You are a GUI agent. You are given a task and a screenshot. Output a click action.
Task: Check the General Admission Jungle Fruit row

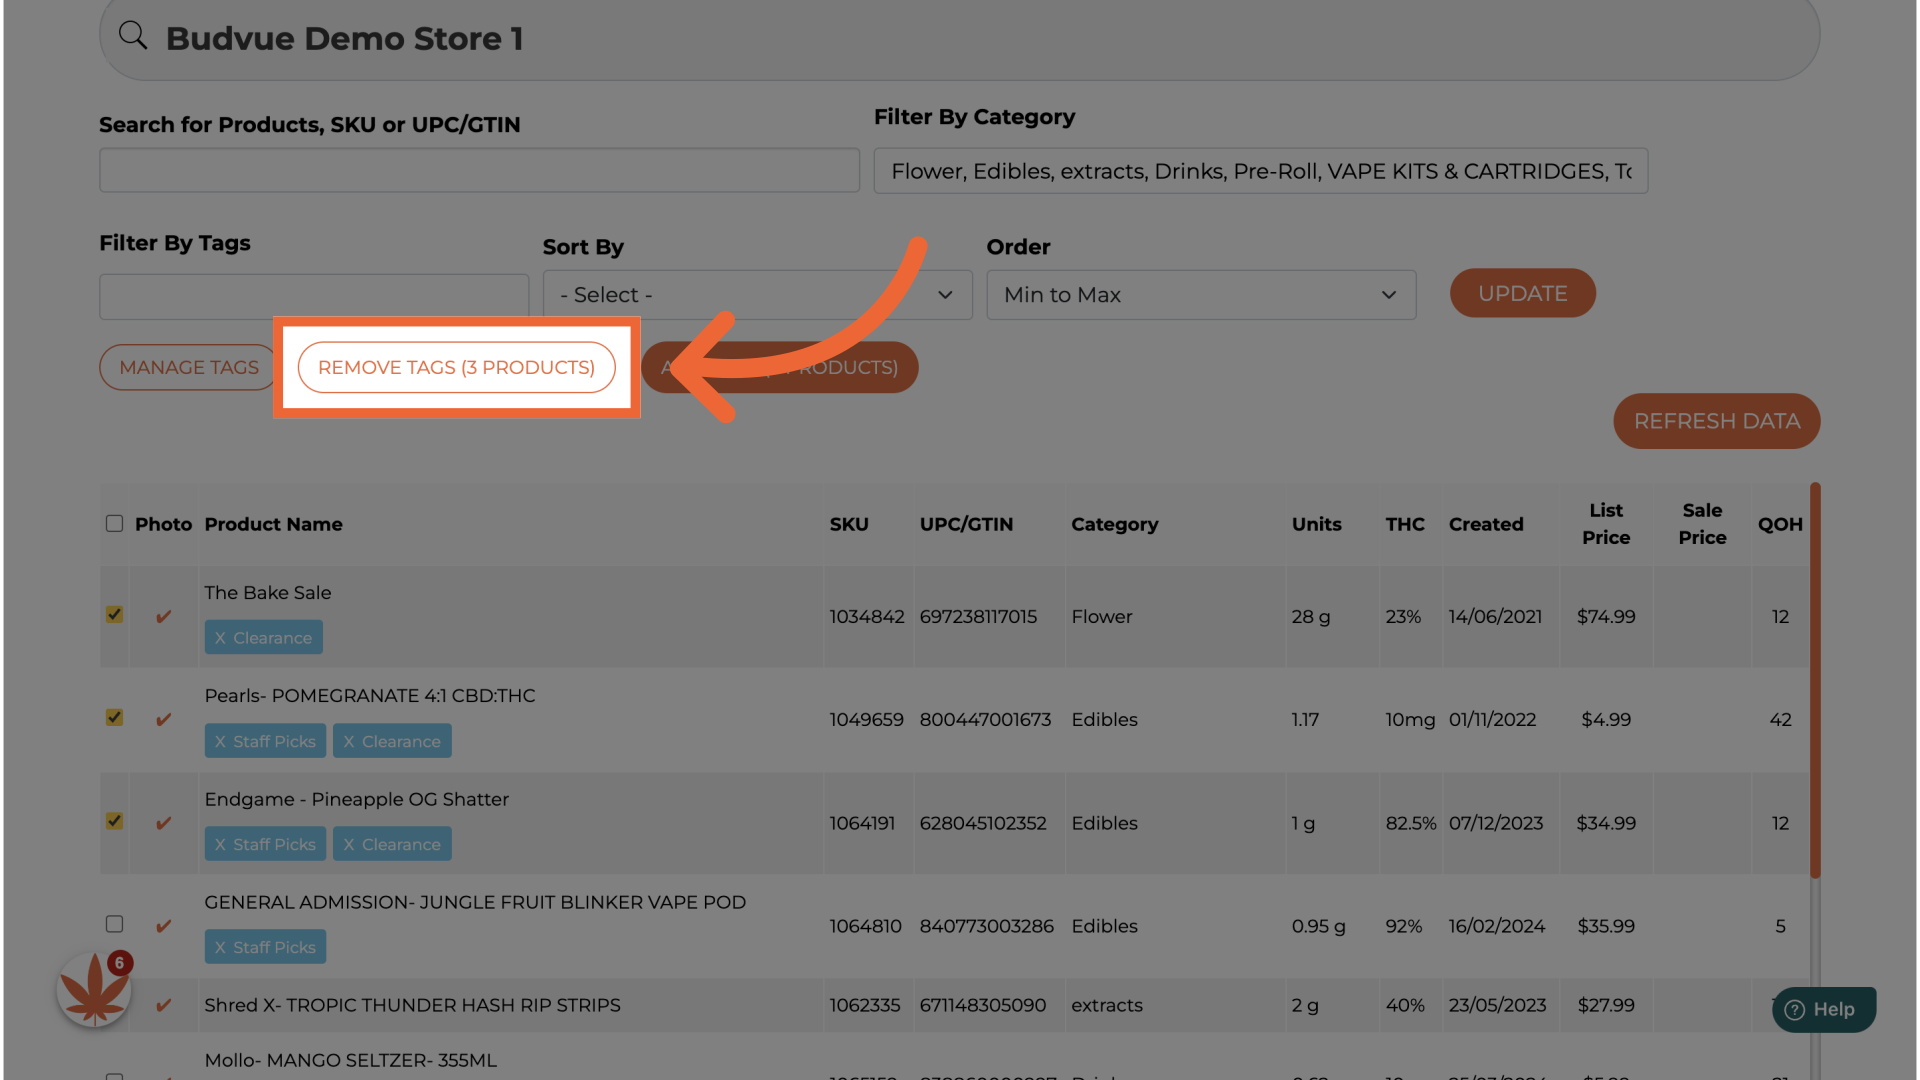tap(115, 924)
